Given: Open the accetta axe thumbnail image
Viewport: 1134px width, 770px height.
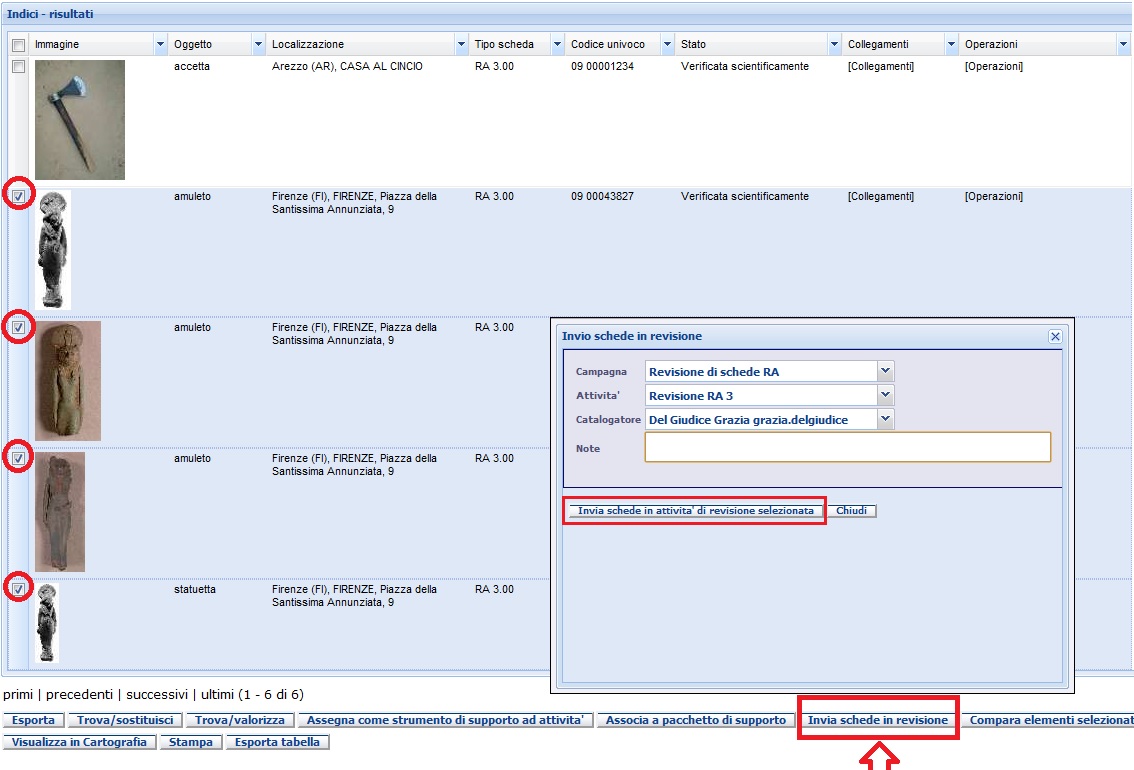Looking at the screenshot, I should (80, 120).
